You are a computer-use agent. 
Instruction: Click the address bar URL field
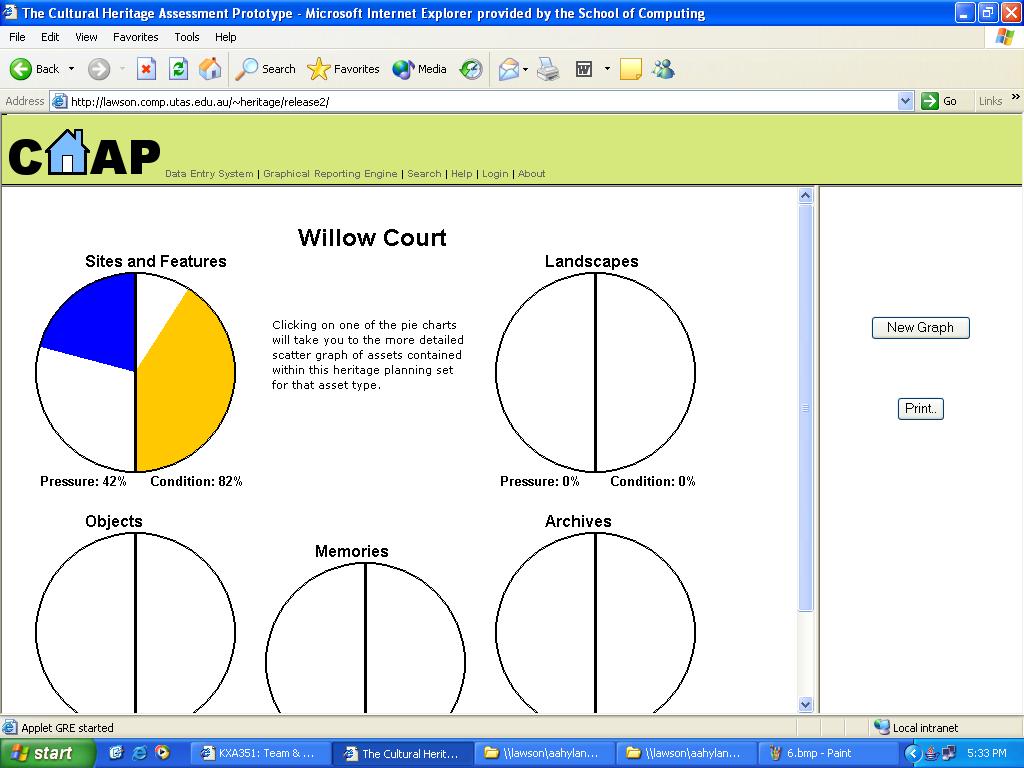[x=482, y=101]
